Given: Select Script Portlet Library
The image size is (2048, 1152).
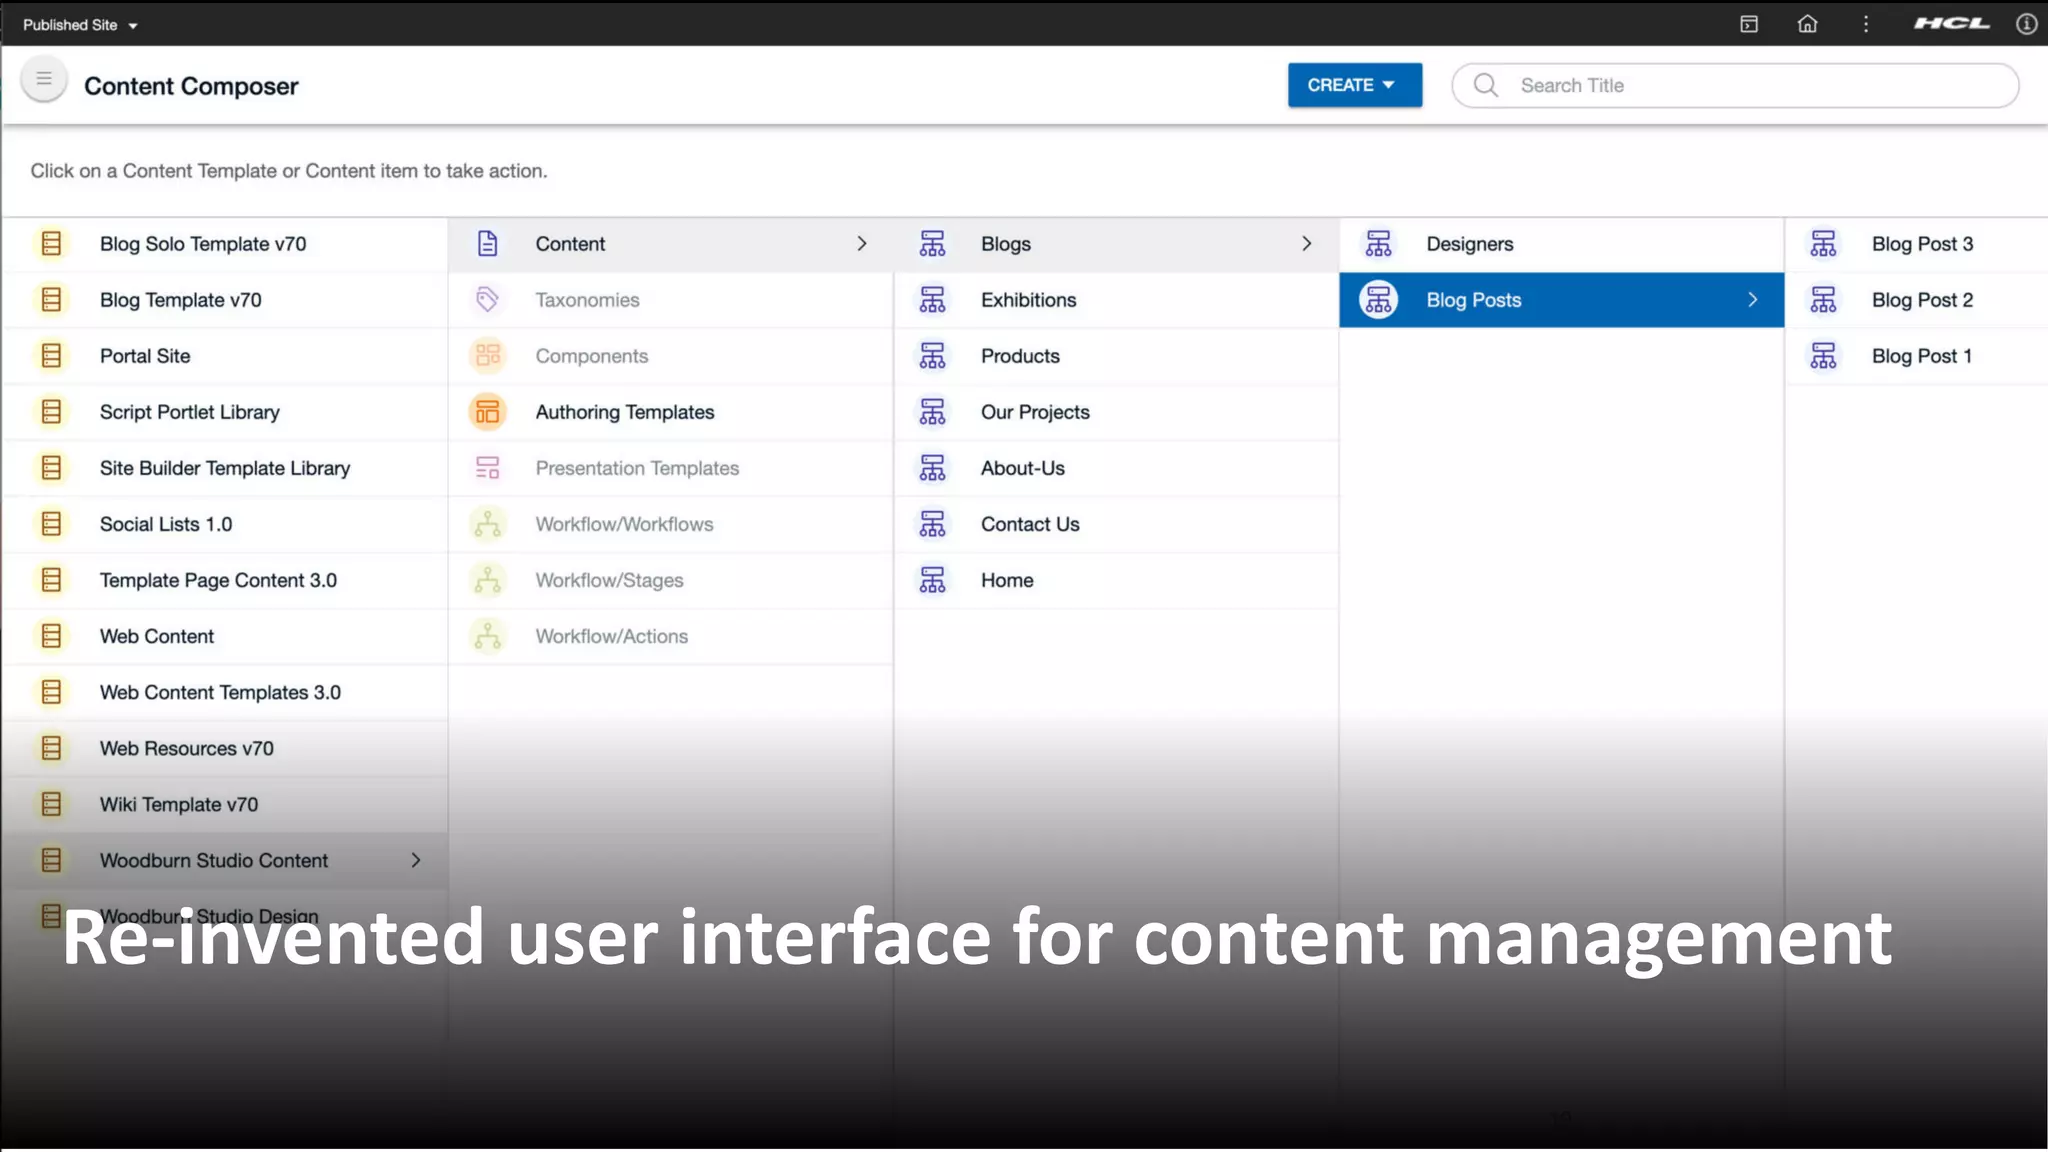Looking at the screenshot, I should 225,412.
